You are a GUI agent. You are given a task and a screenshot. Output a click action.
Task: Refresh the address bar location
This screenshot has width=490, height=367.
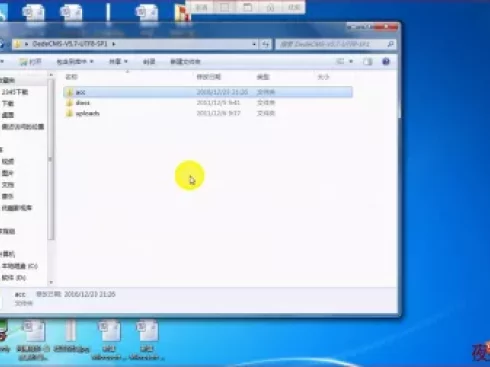[266, 44]
